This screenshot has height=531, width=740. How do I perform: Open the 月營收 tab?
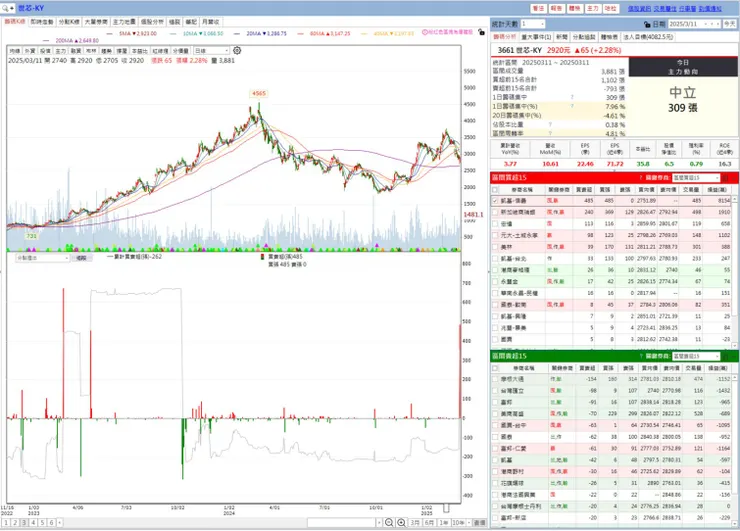[x=210, y=22]
